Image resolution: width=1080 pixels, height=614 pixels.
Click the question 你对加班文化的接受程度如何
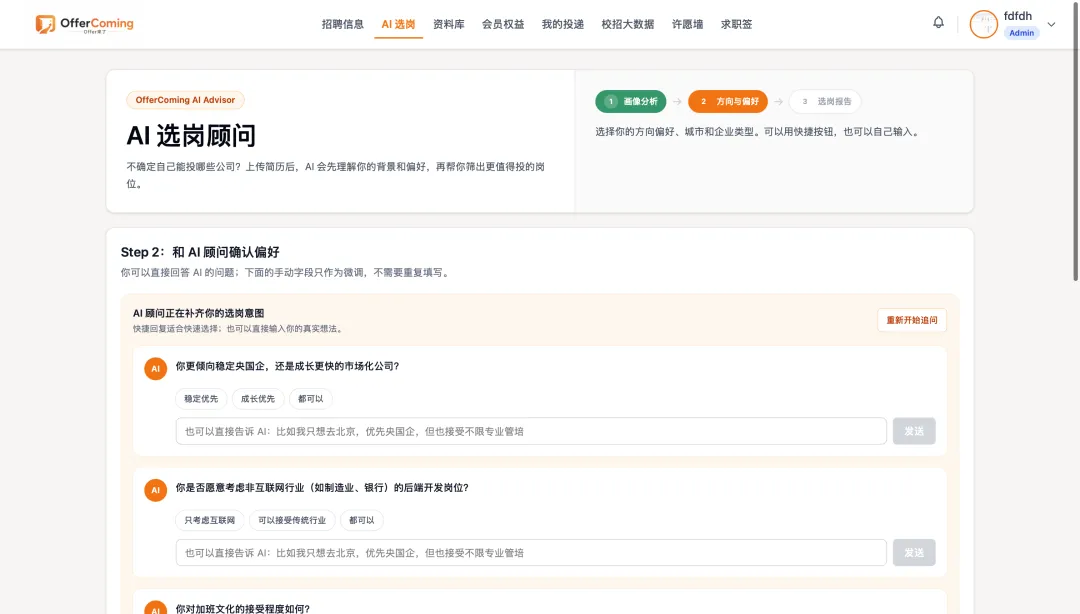point(242,609)
